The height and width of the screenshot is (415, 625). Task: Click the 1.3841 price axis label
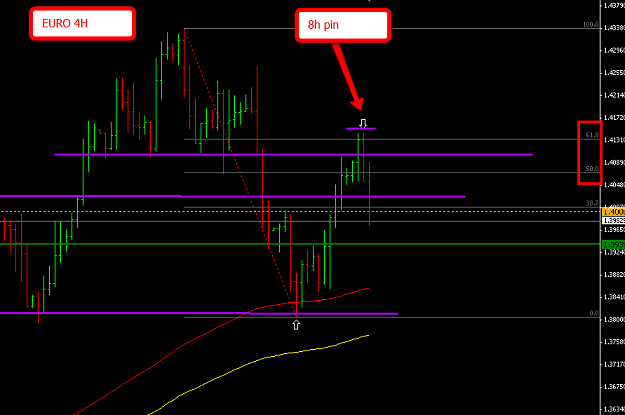(x=614, y=297)
